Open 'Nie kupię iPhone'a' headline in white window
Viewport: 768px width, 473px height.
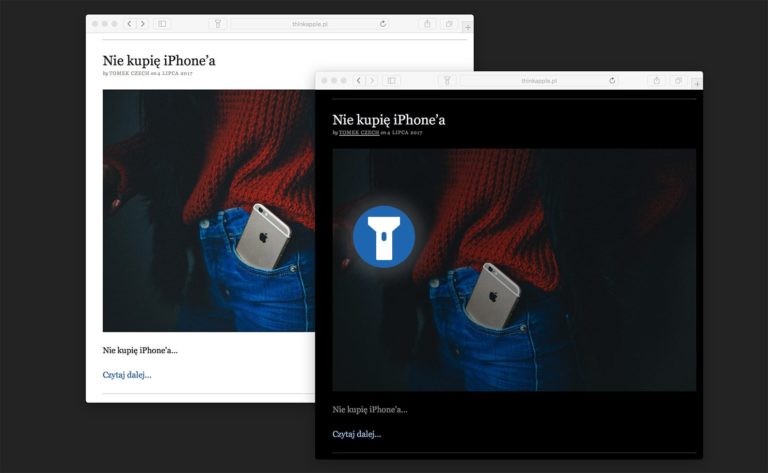tap(159, 61)
